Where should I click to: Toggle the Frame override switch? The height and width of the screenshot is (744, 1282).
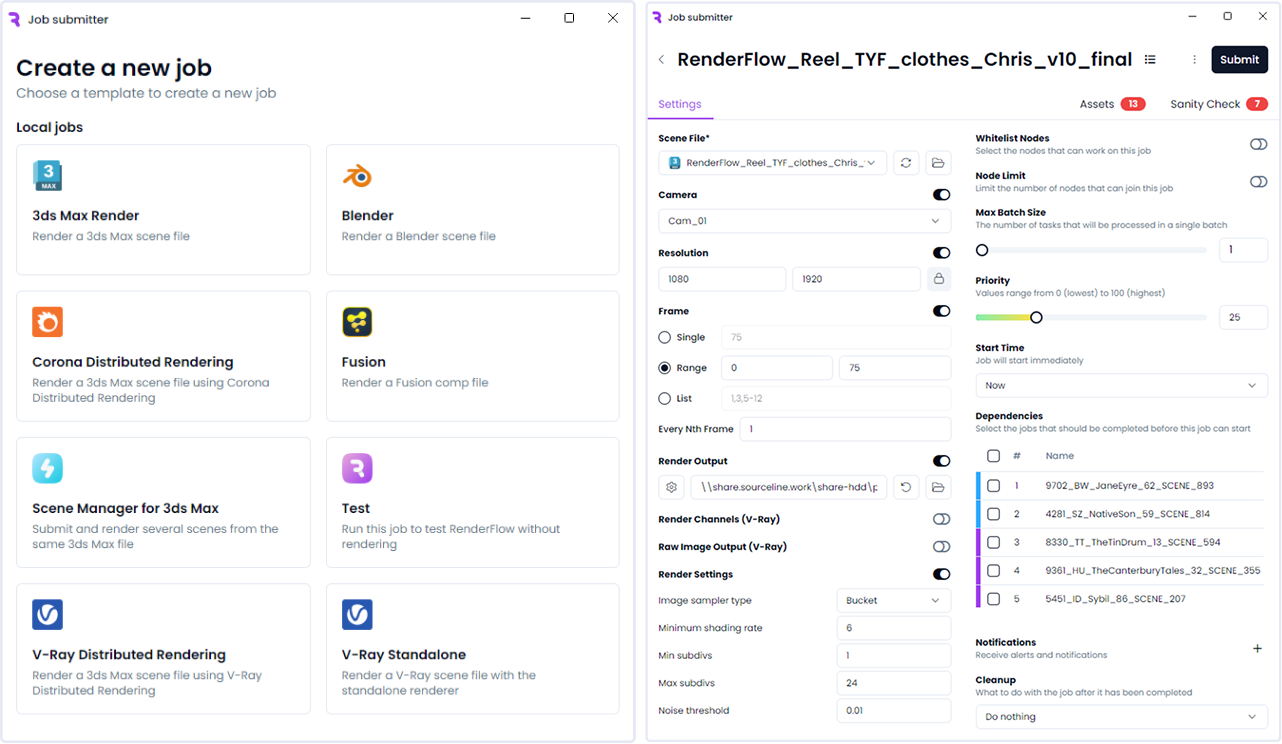(941, 311)
